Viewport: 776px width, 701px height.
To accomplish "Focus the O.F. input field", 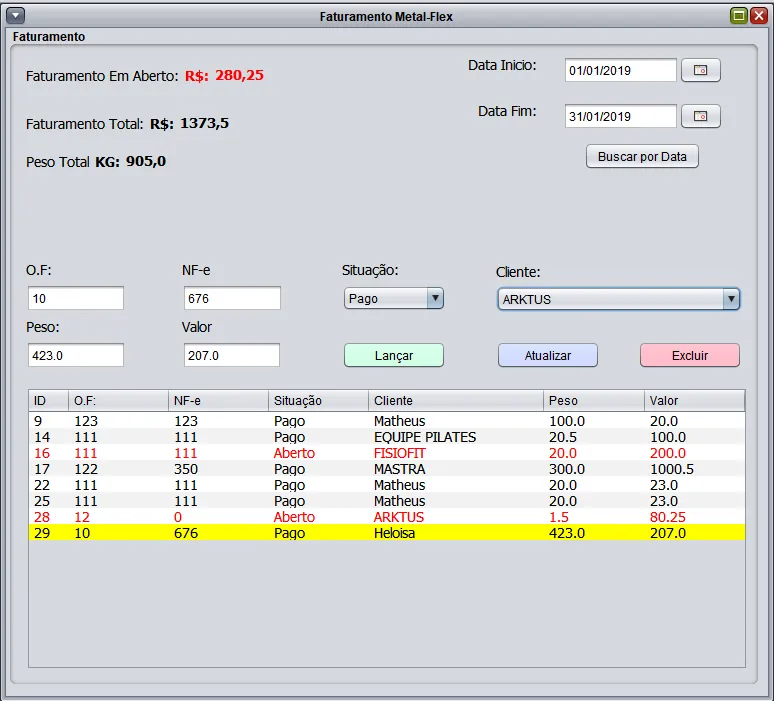I will [x=76, y=298].
